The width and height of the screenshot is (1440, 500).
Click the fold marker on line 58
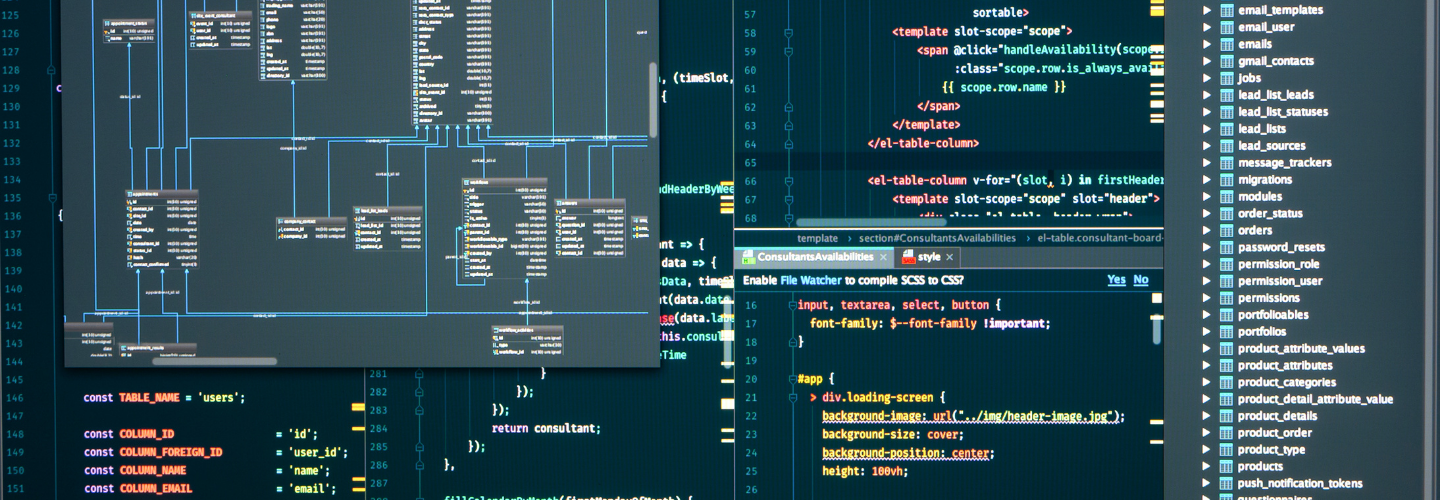coord(789,33)
